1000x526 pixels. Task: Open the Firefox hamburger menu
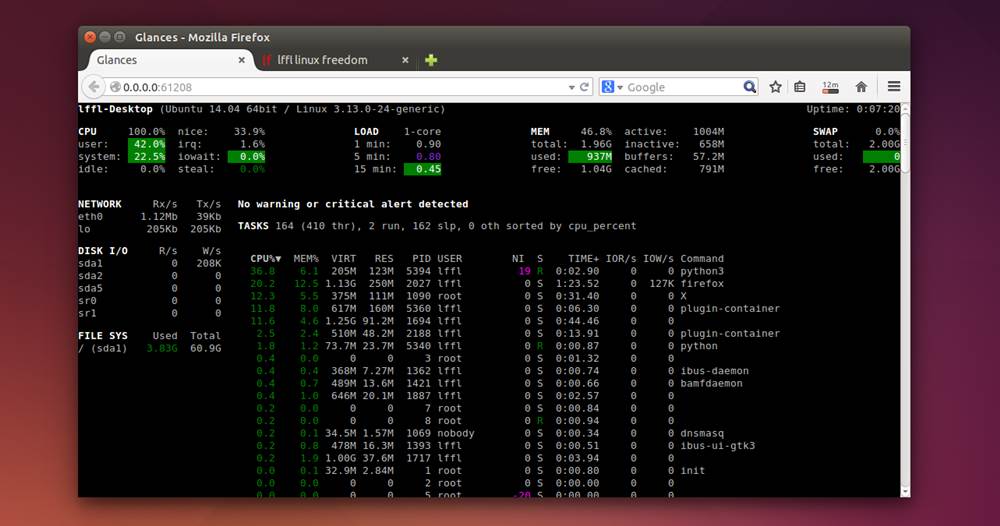(x=894, y=87)
